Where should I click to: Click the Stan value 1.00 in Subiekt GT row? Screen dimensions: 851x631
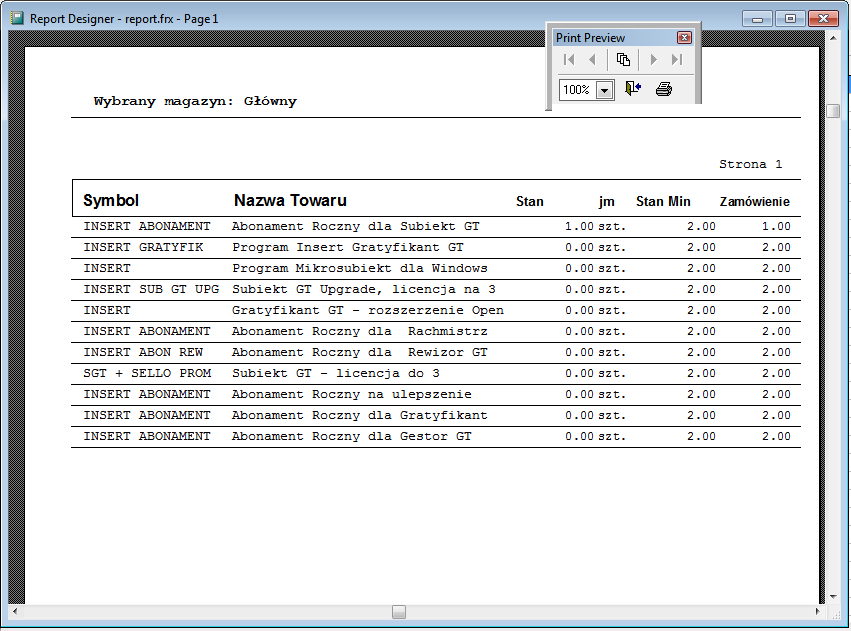click(x=579, y=226)
